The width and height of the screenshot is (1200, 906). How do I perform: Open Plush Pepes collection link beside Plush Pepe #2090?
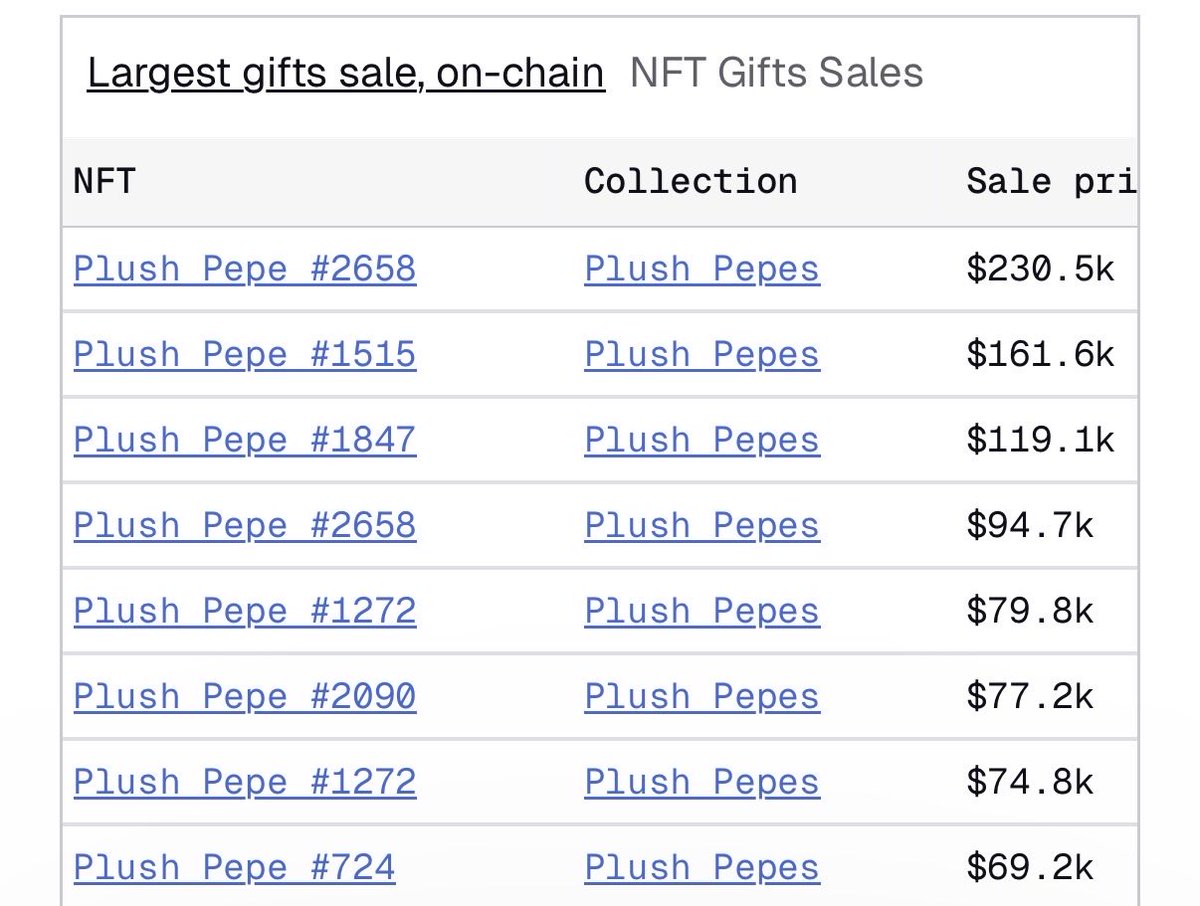(x=702, y=697)
